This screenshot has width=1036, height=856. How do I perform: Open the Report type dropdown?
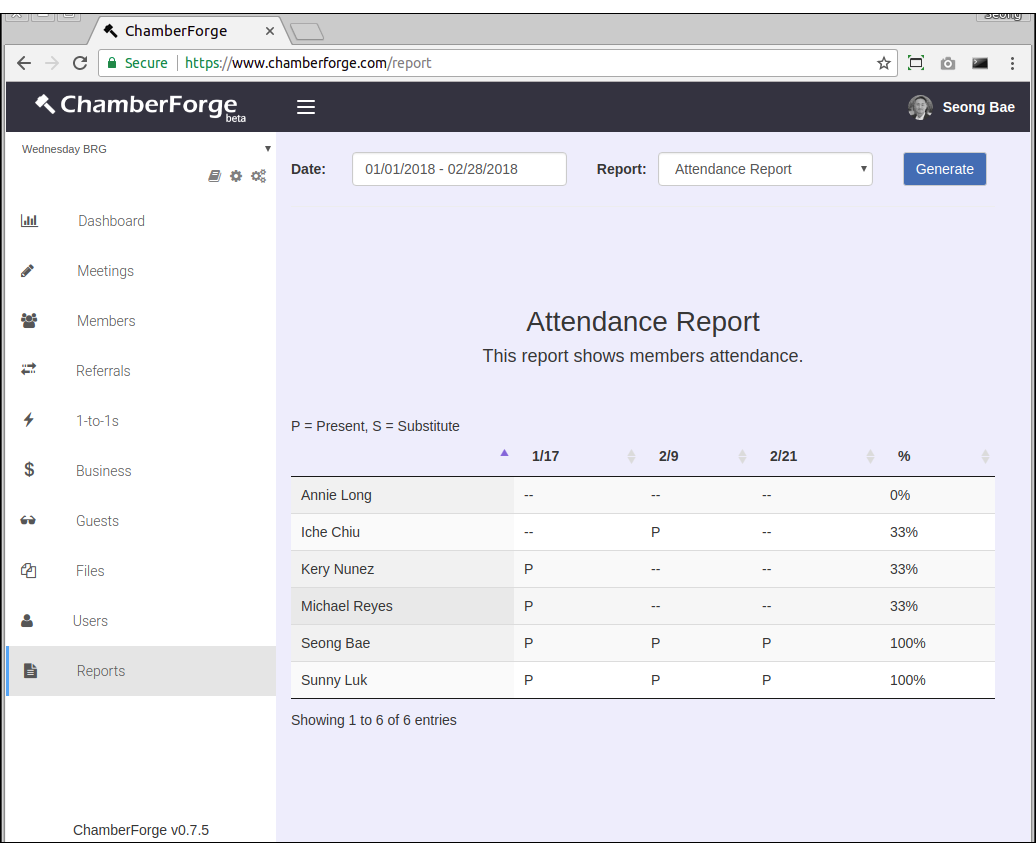765,169
